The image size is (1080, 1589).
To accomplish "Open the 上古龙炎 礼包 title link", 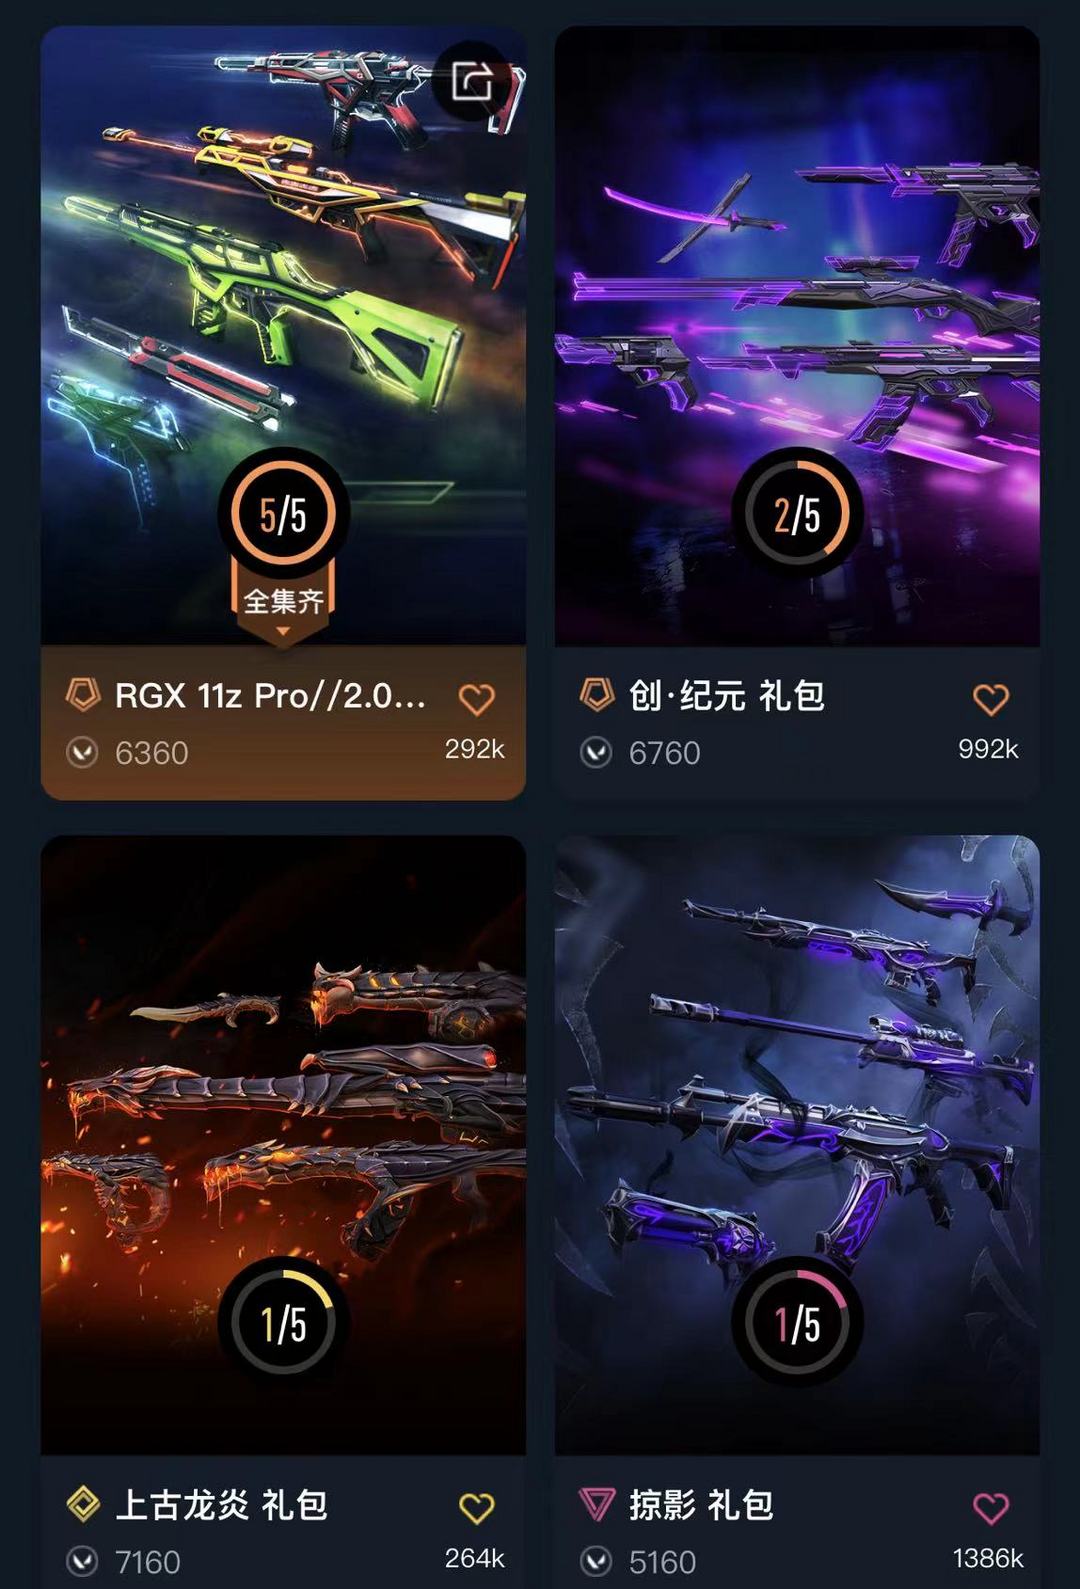I will (x=221, y=1504).
